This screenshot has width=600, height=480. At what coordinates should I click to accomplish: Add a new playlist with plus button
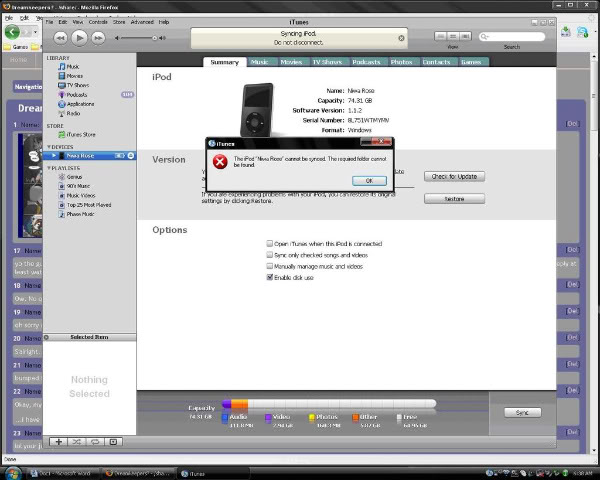[x=59, y=442]
